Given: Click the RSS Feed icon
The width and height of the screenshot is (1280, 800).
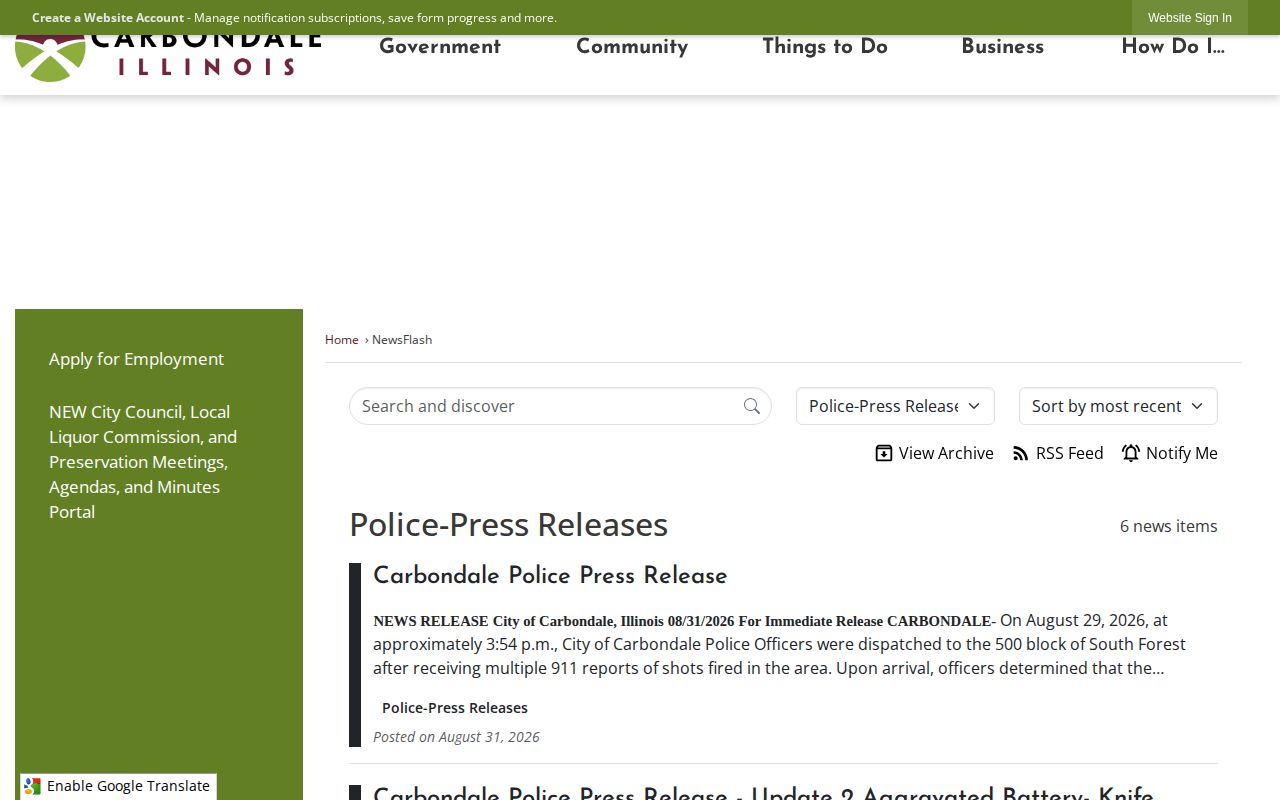Looking at the screenshot, I should point(1021,453).
